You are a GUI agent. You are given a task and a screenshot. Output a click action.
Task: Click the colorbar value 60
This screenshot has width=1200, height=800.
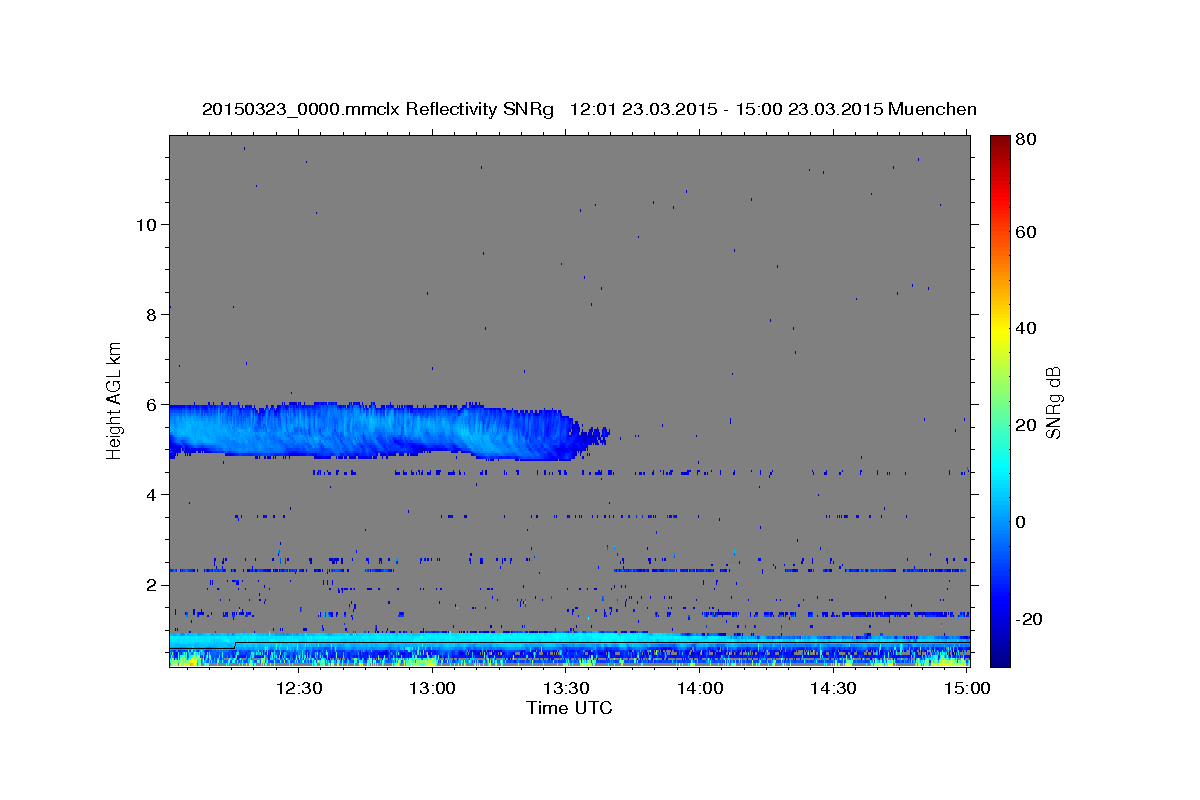[x=1025, y=232]
